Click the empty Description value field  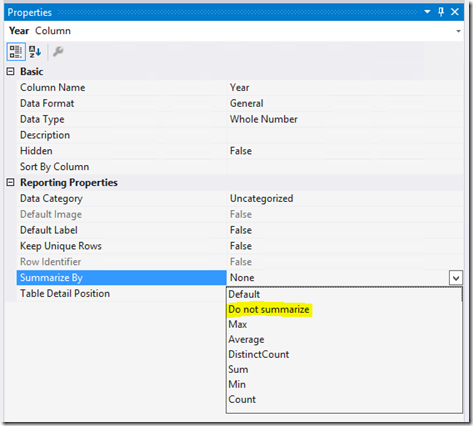345,135
